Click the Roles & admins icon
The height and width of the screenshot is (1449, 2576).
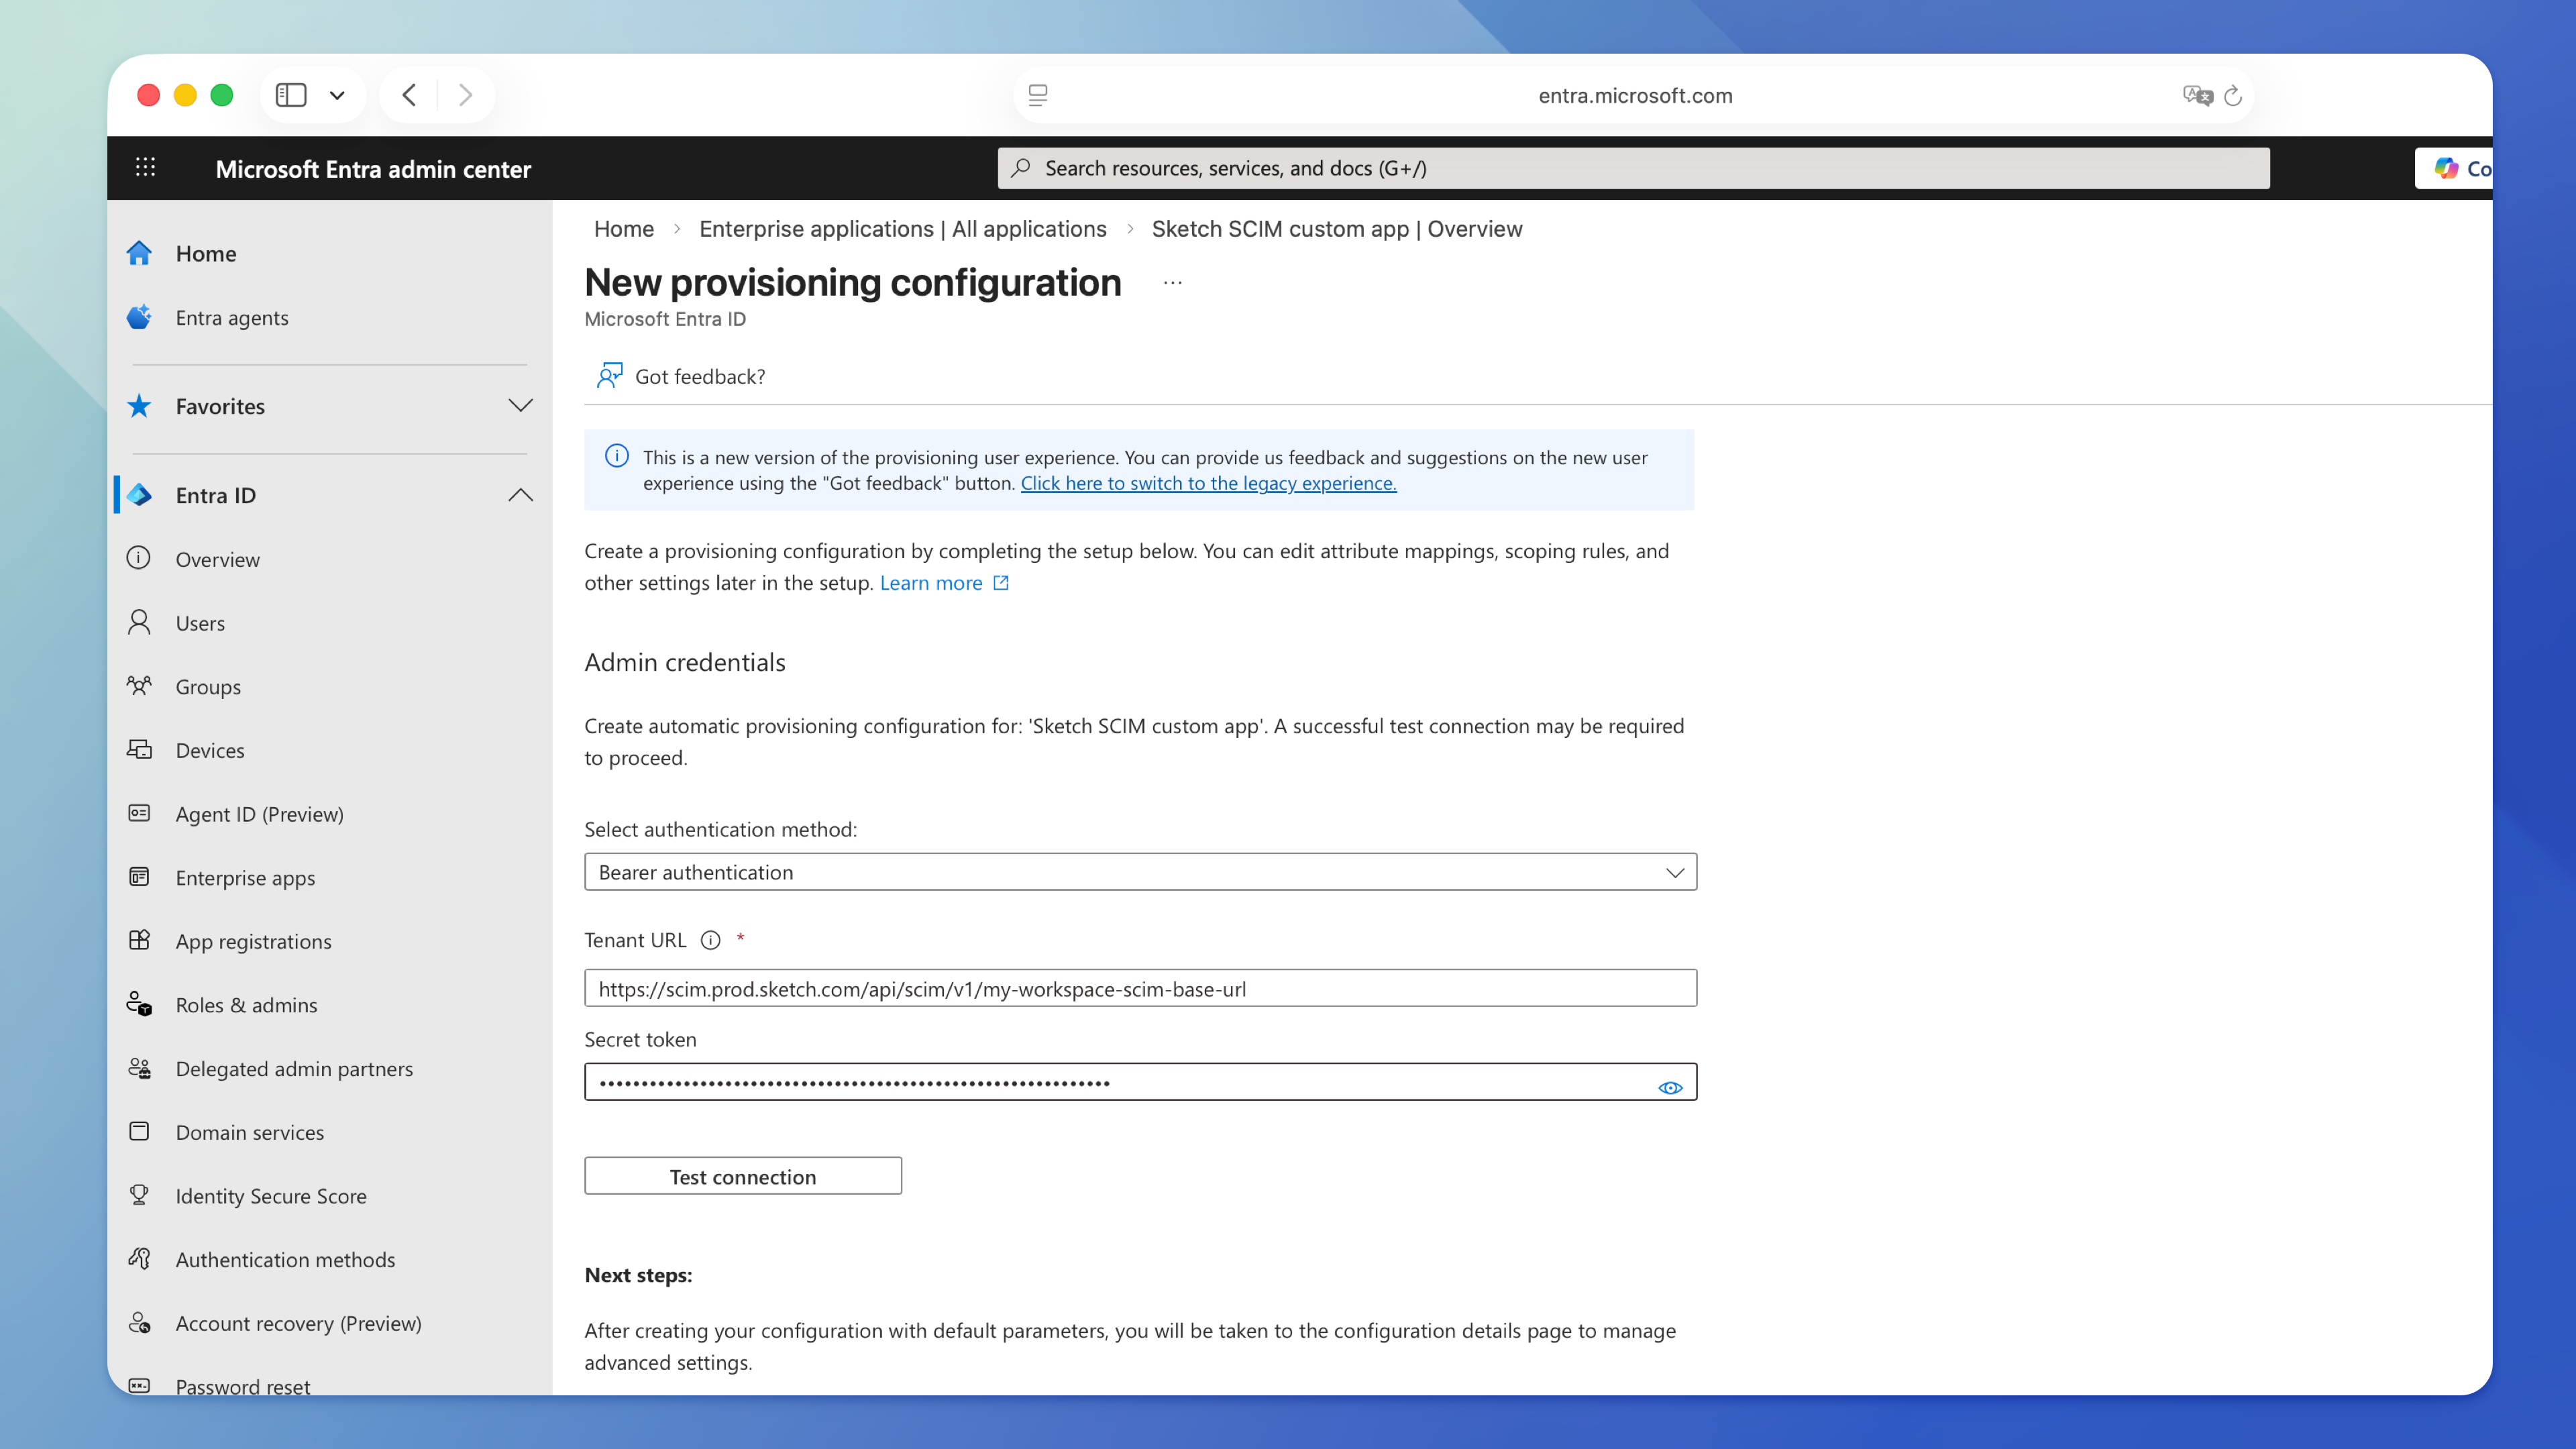click(x=139, y=1004)
